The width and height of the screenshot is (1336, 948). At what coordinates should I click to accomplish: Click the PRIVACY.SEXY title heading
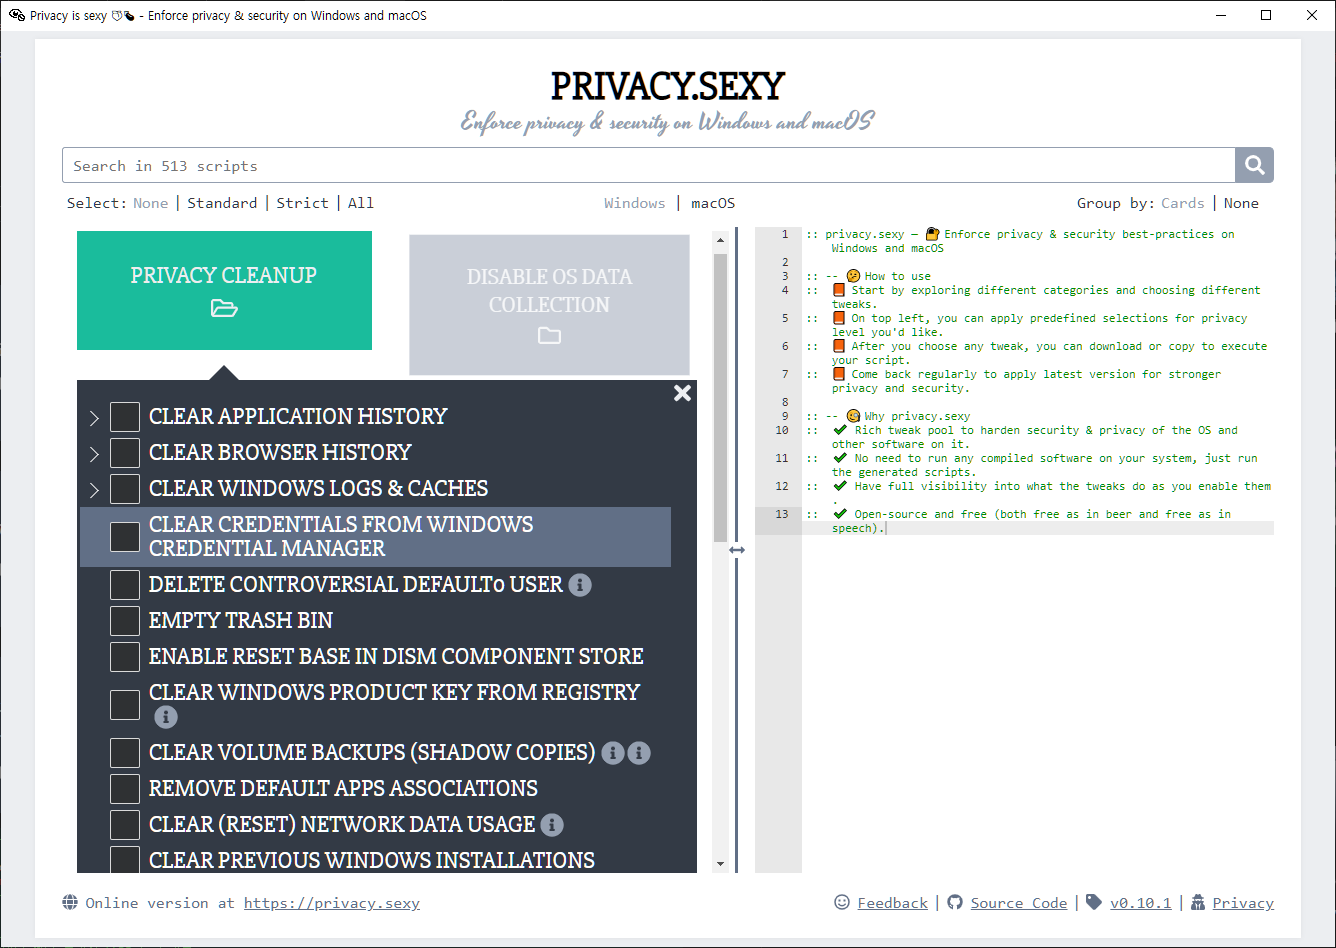pos(668,86)
